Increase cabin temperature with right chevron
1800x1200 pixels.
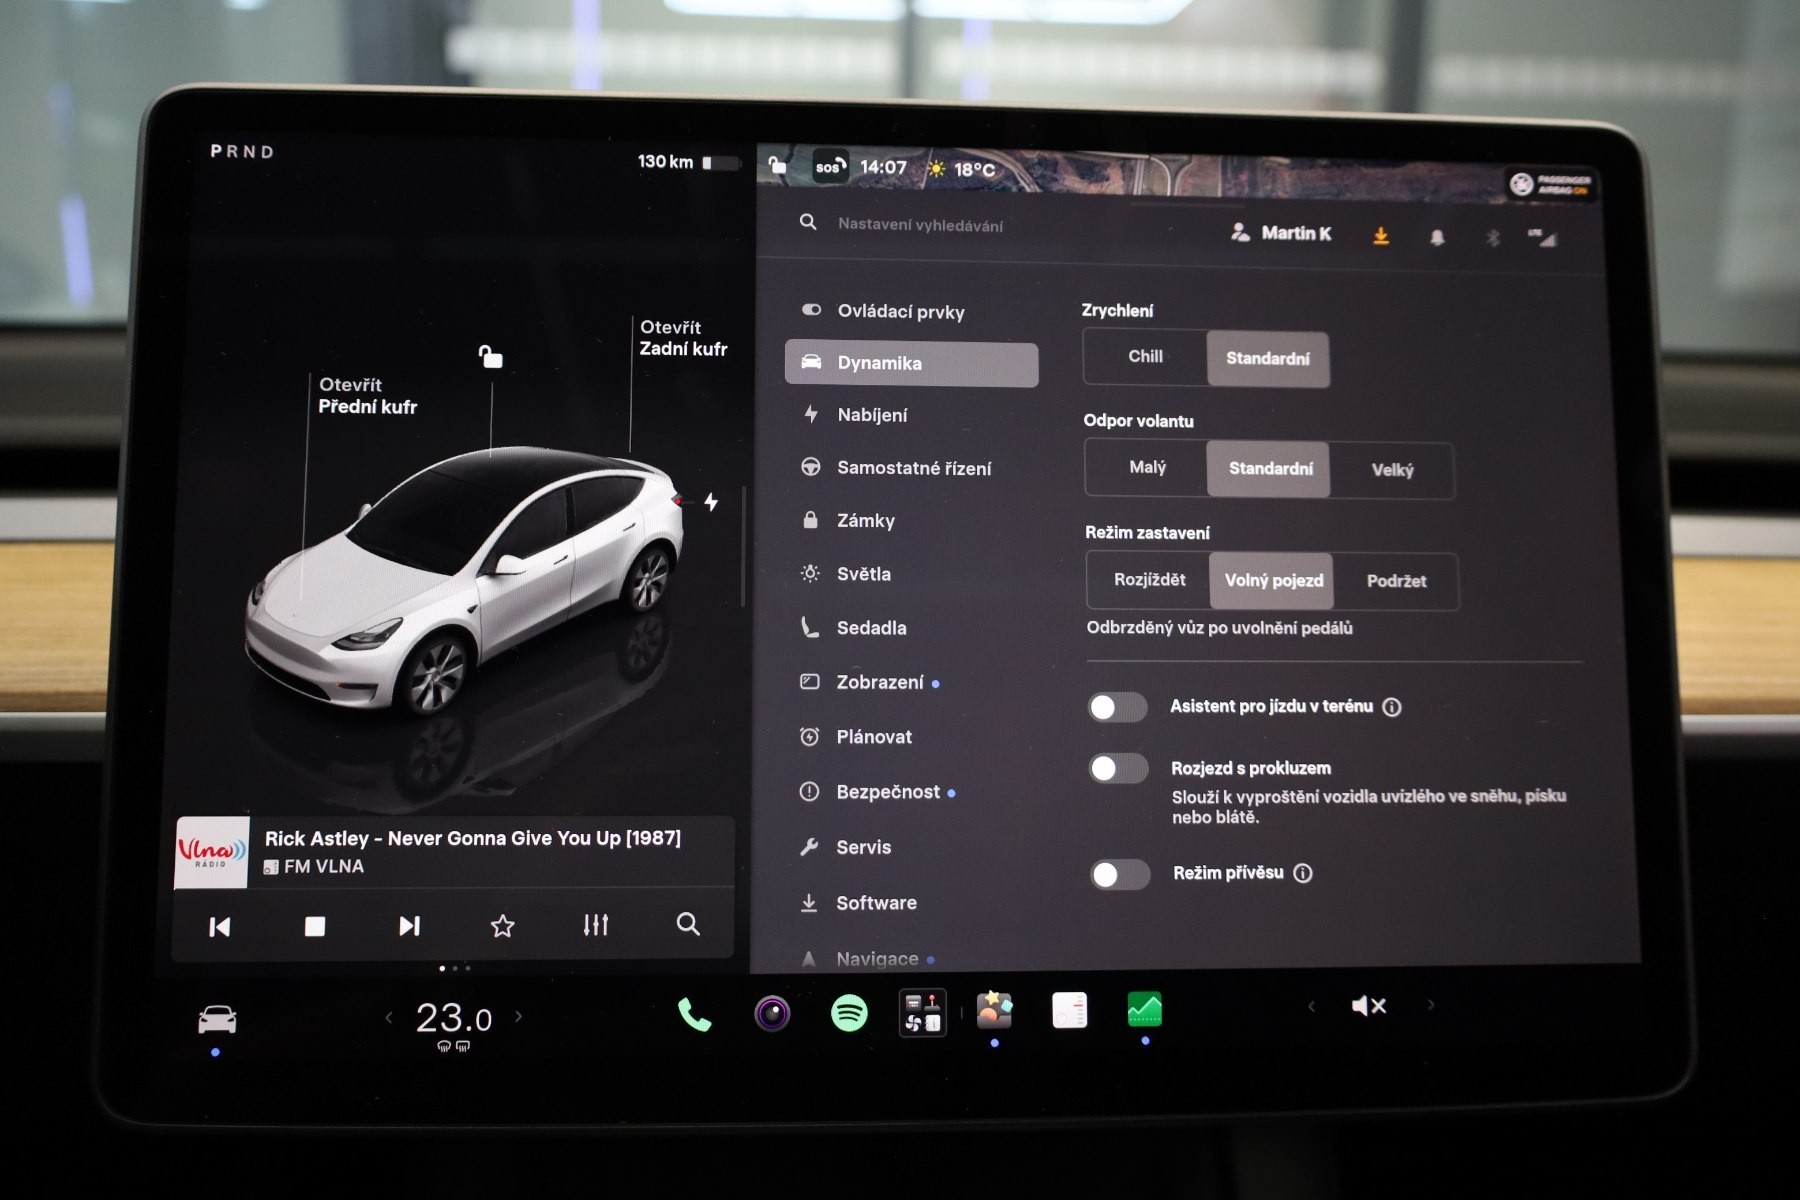click(x=519, y=1016)
